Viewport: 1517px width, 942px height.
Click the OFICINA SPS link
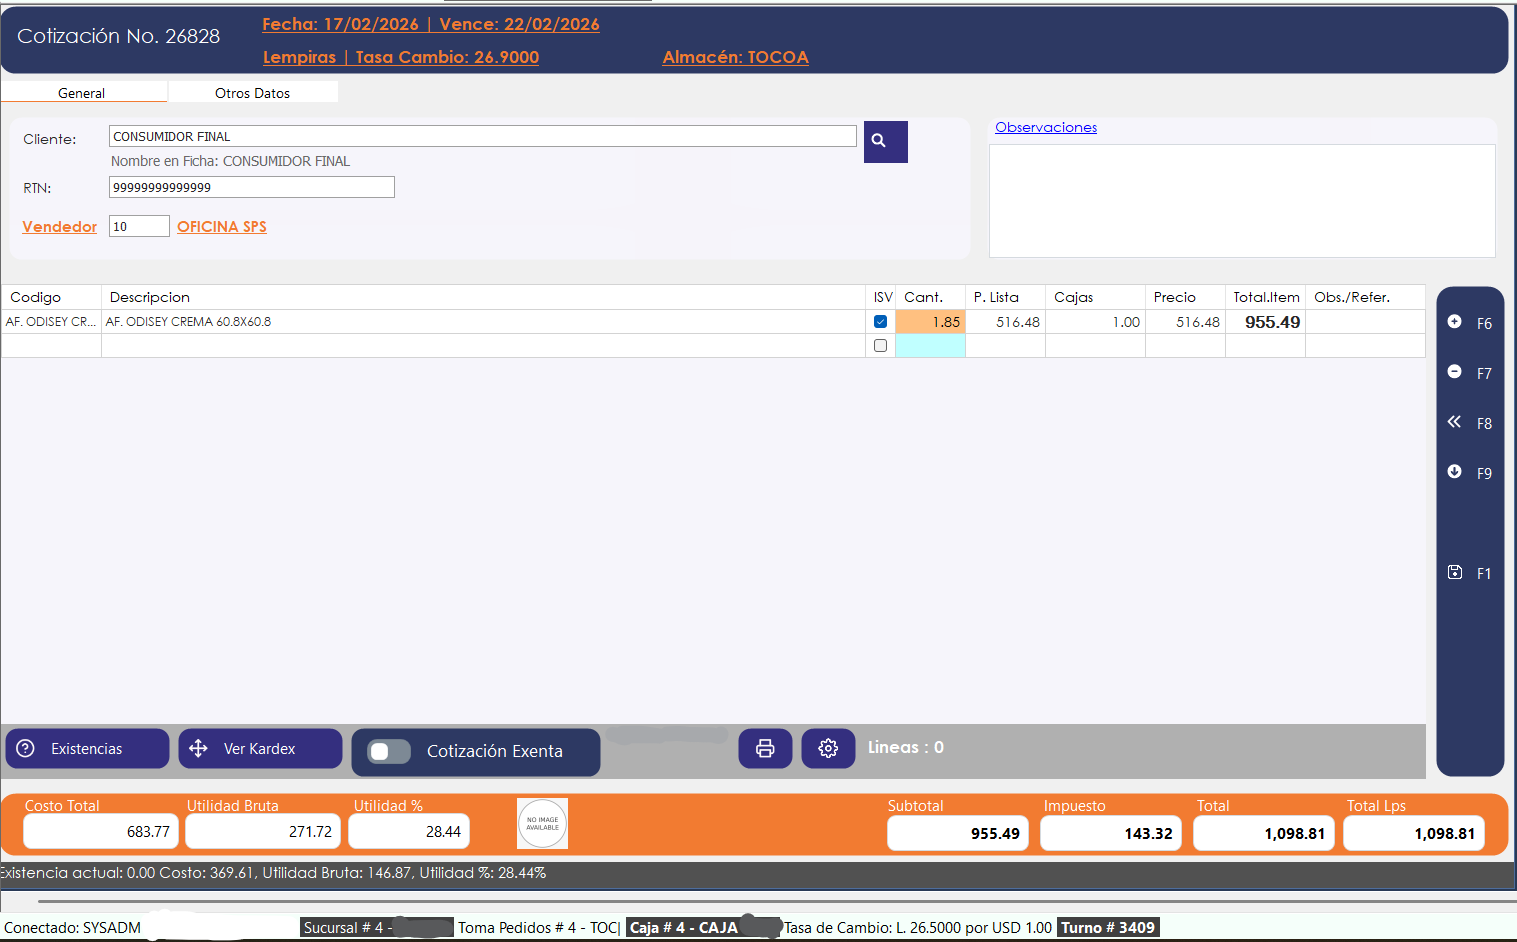222,227
